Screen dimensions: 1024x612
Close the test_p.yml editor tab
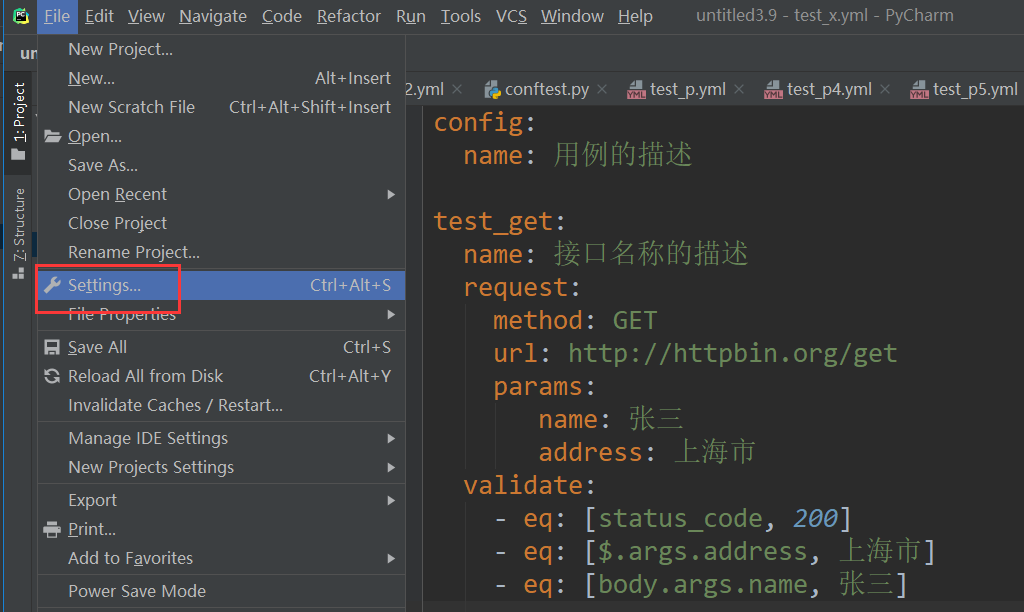click(x=739, y=89)
